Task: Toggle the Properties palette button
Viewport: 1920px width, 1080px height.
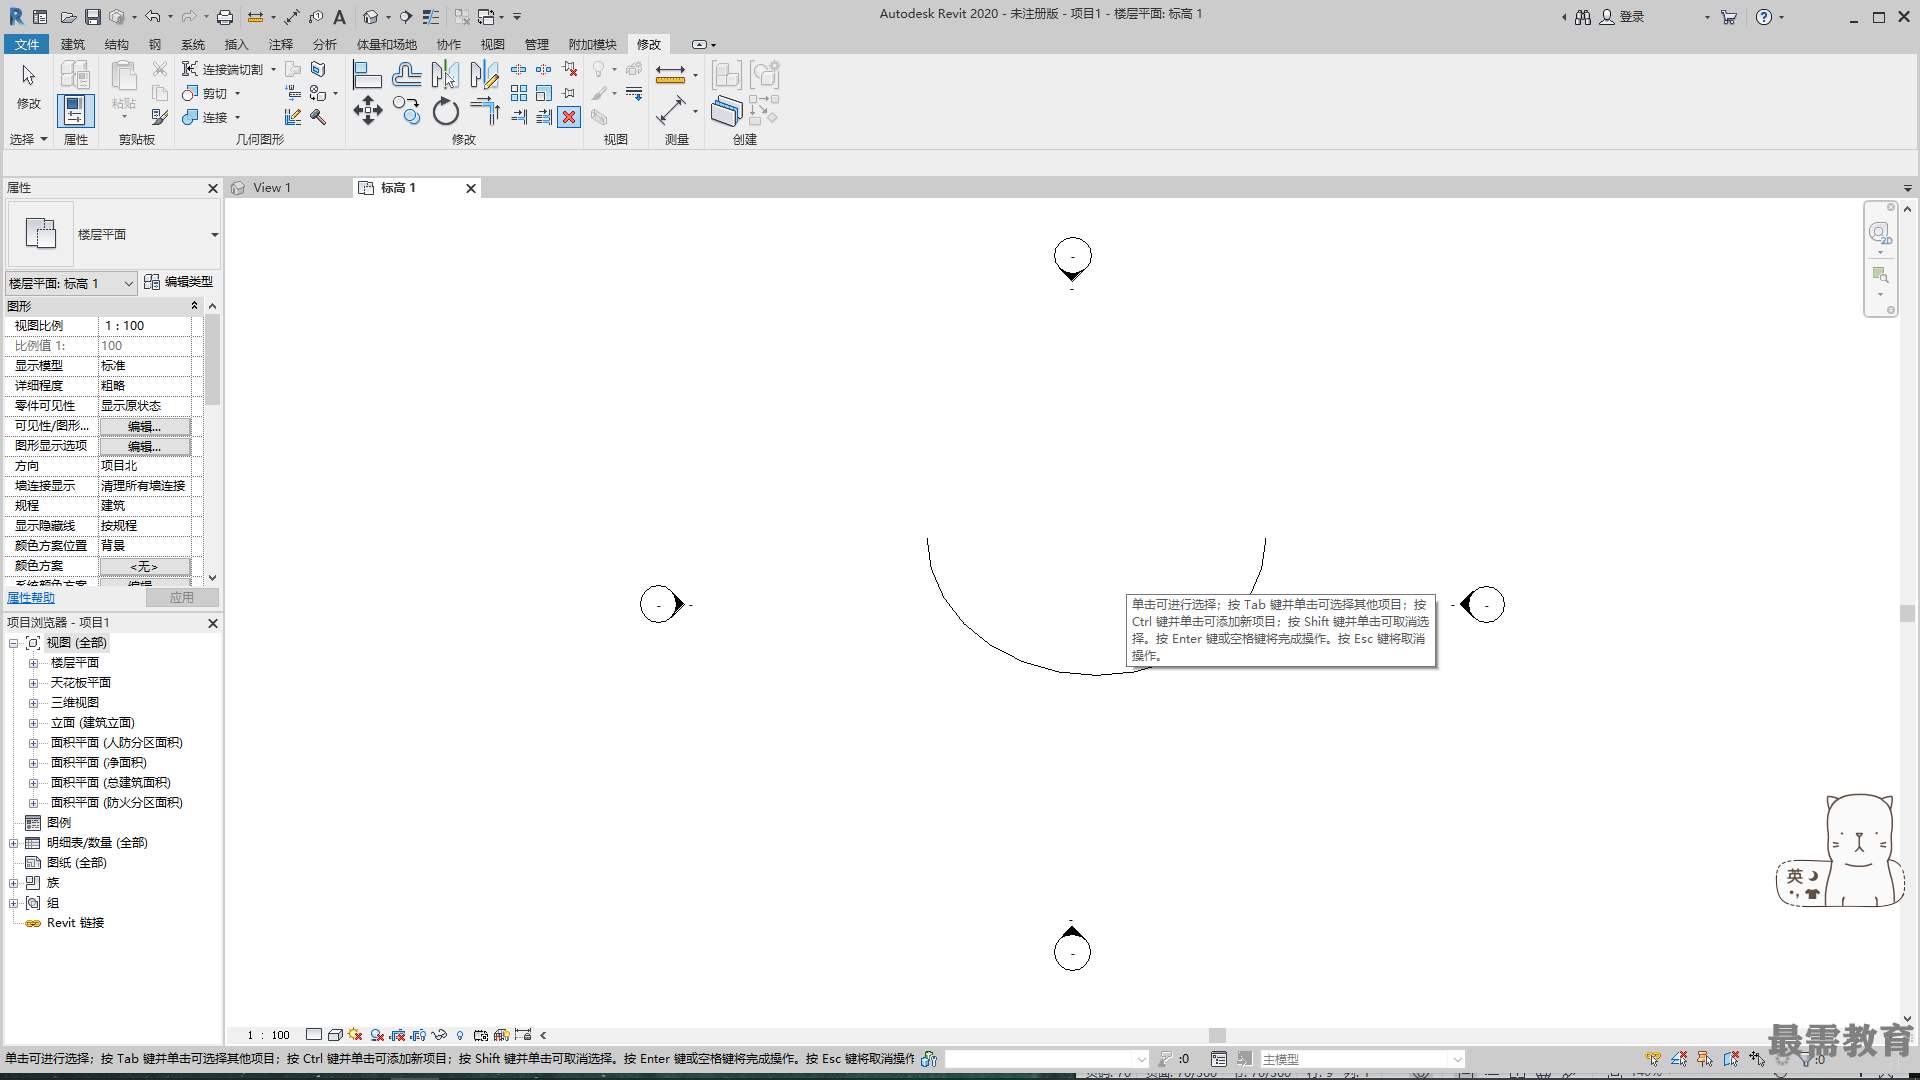Action: click(x=75, y=111)
